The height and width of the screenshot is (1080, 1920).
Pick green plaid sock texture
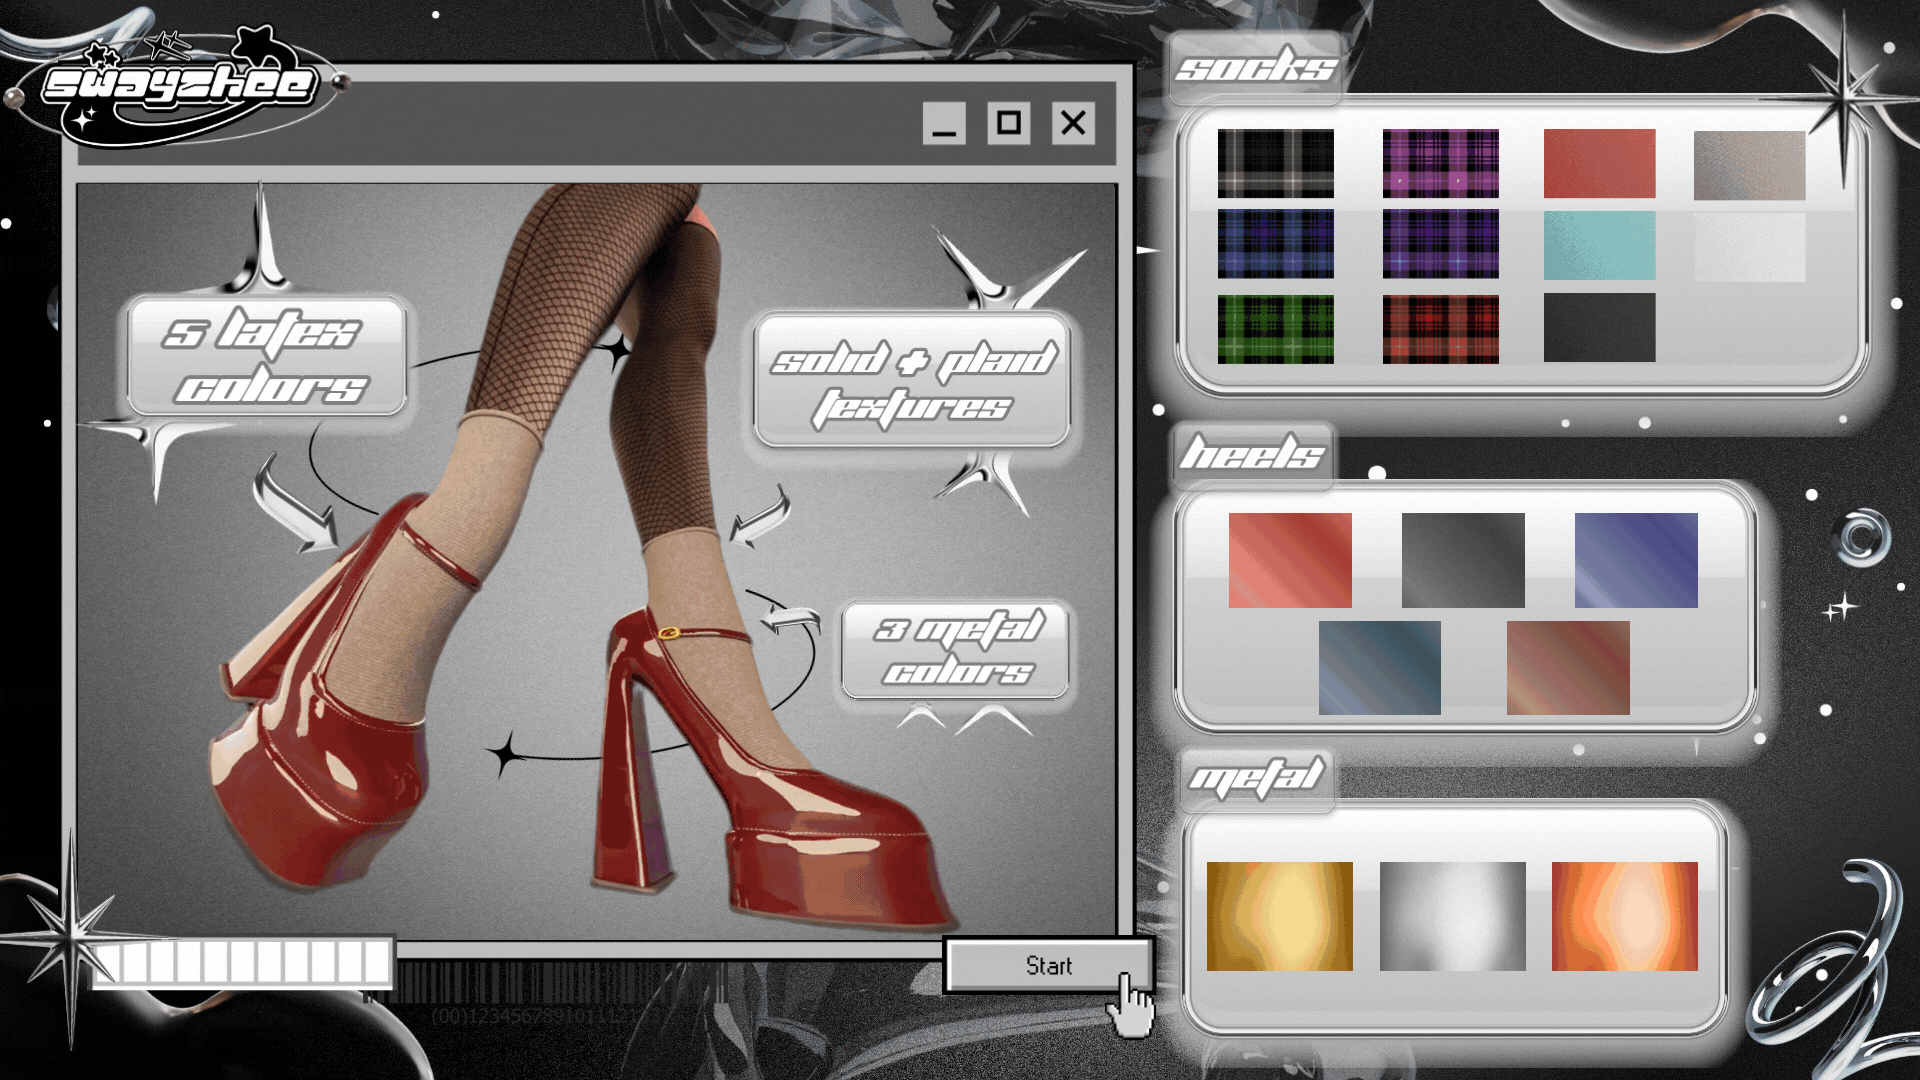(x=1275, y=328)
